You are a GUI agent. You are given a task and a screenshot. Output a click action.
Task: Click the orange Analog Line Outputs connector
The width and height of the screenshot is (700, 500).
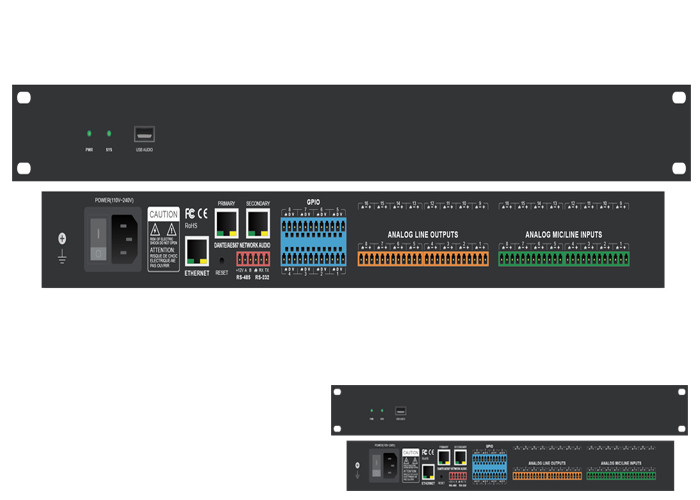tap(423, 259)
